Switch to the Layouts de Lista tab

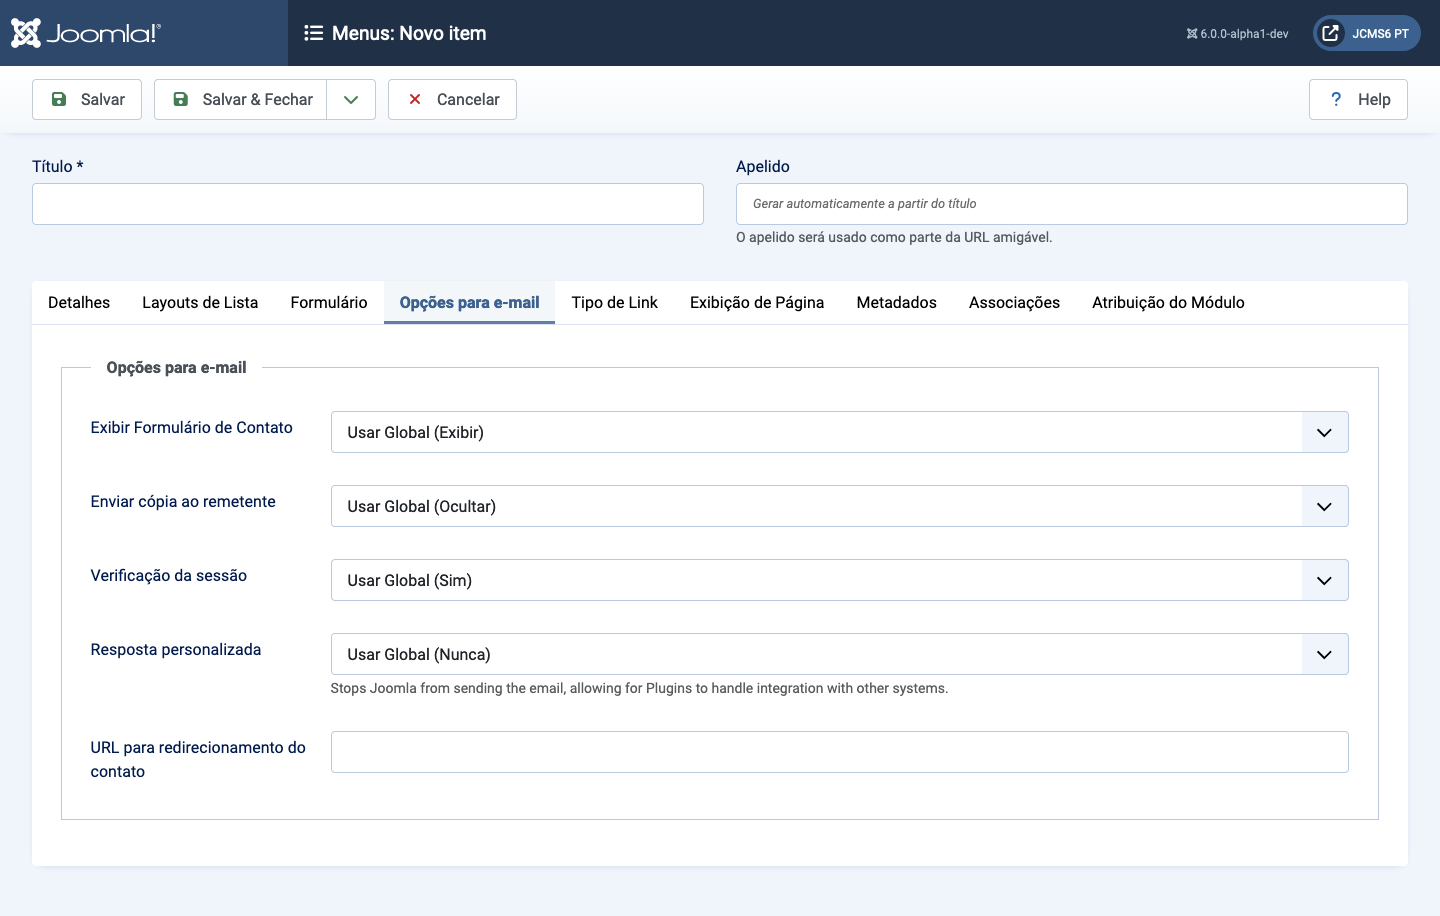click(200, 302)
